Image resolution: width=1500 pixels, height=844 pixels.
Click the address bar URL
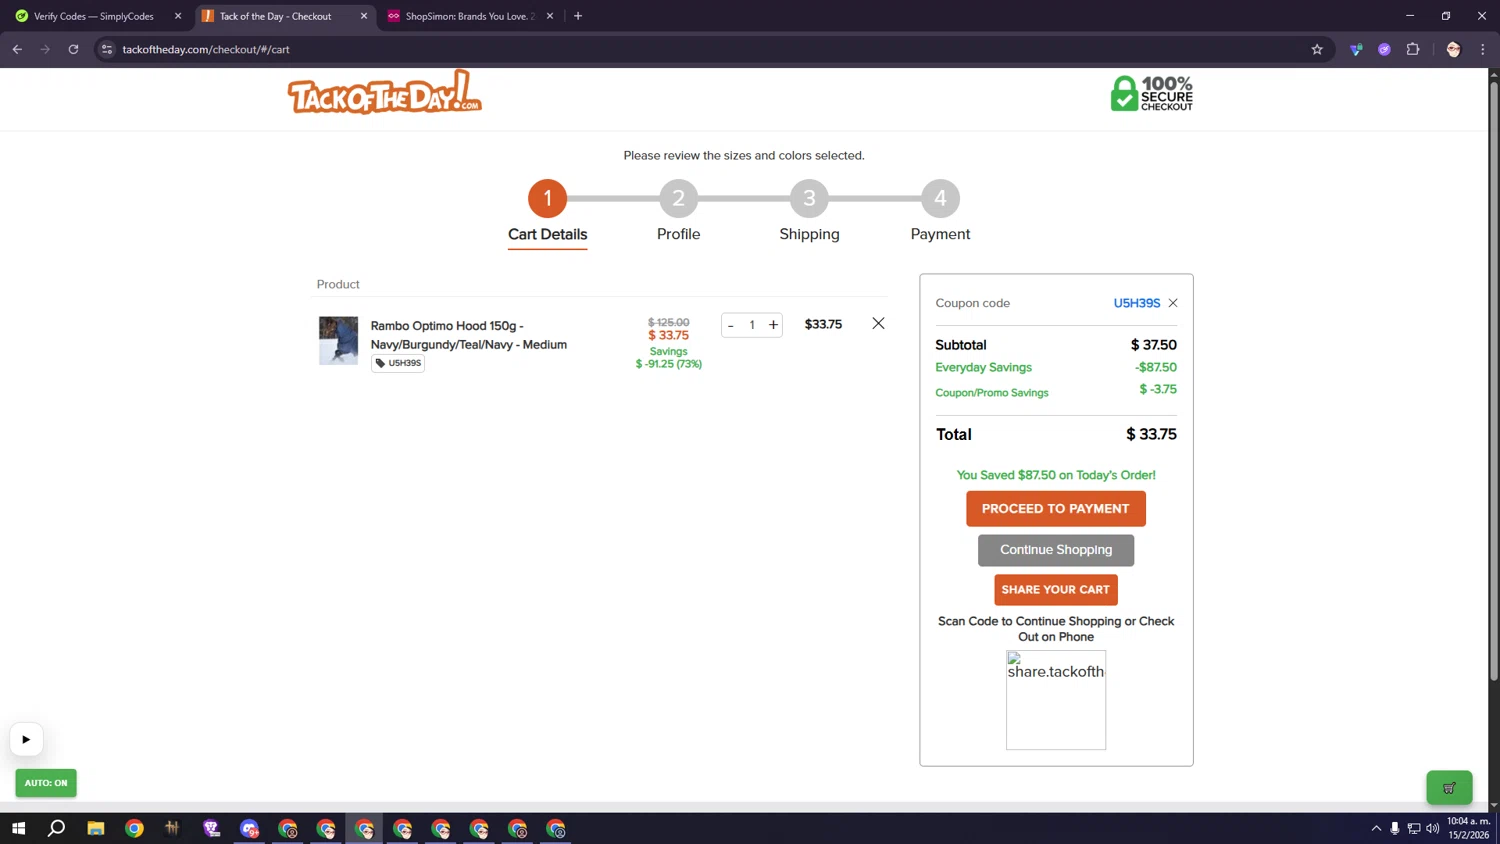pyautogui.click(x=206, y=49)
